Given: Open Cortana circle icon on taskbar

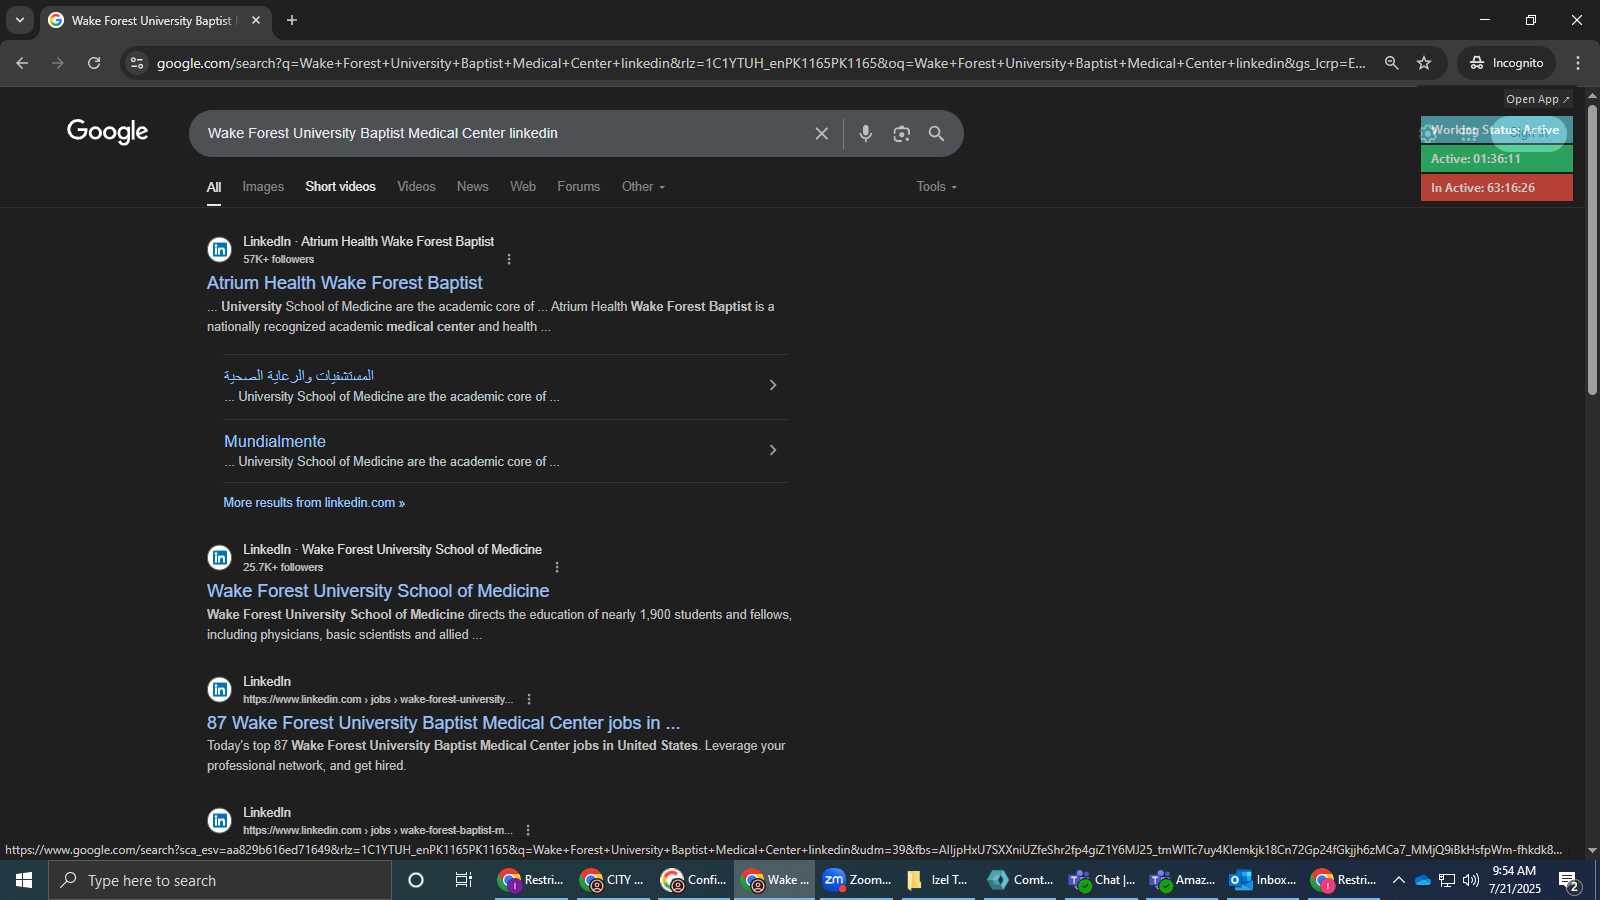Looking at the screenshot, I should 416,880.
